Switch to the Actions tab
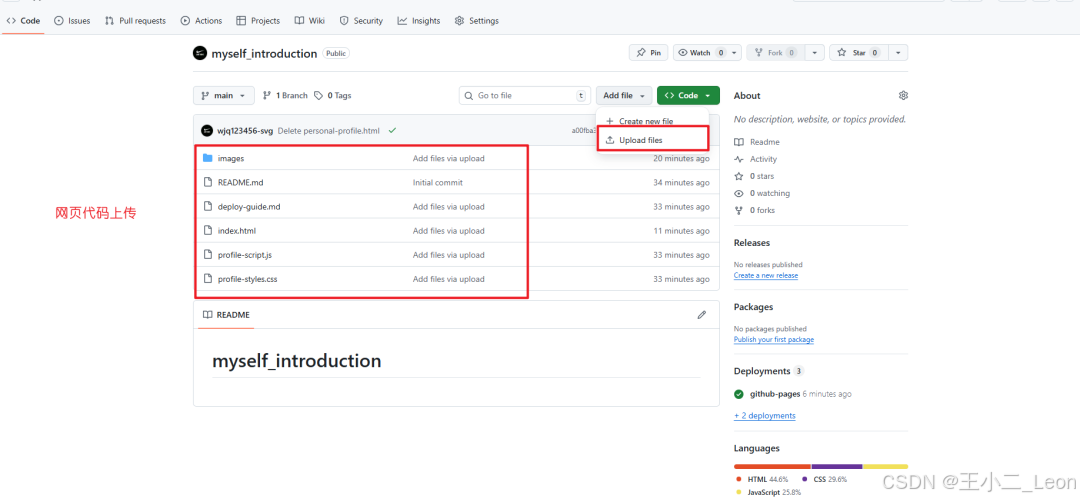Image resolution: width=1080 pixels, height=499 pixels. (x=202, y=21)
